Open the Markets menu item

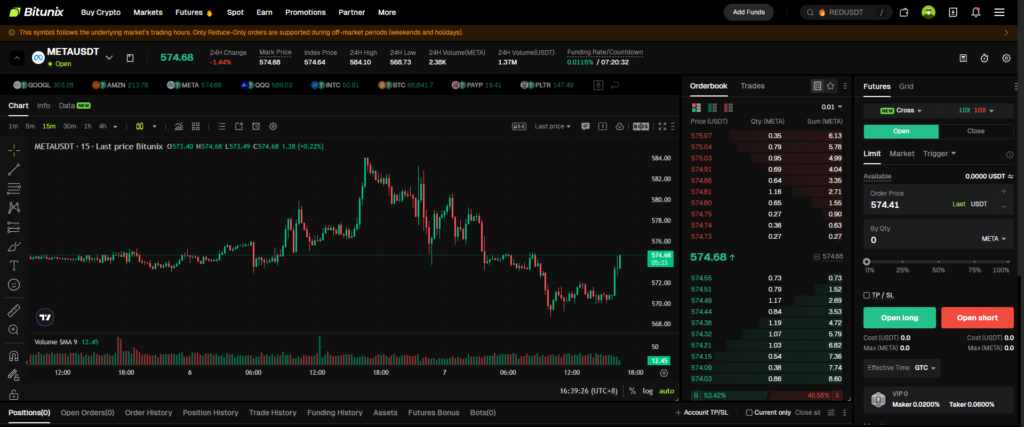pyautogui.click(x=148, y=12)
